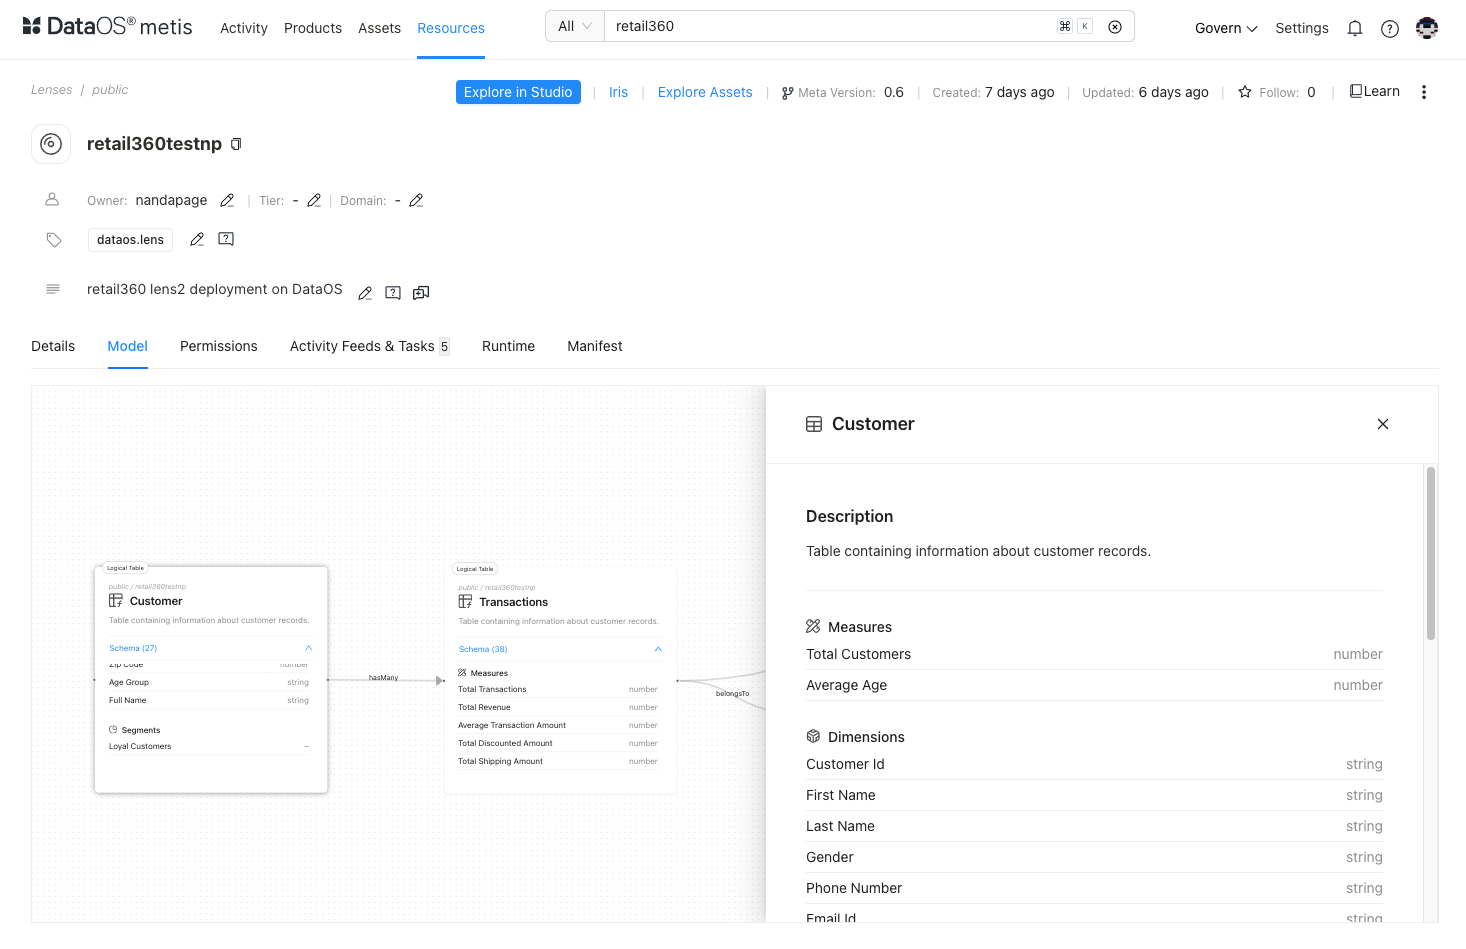Select the Model tab
Screen dimensions: 1466x949
point(128,346)
